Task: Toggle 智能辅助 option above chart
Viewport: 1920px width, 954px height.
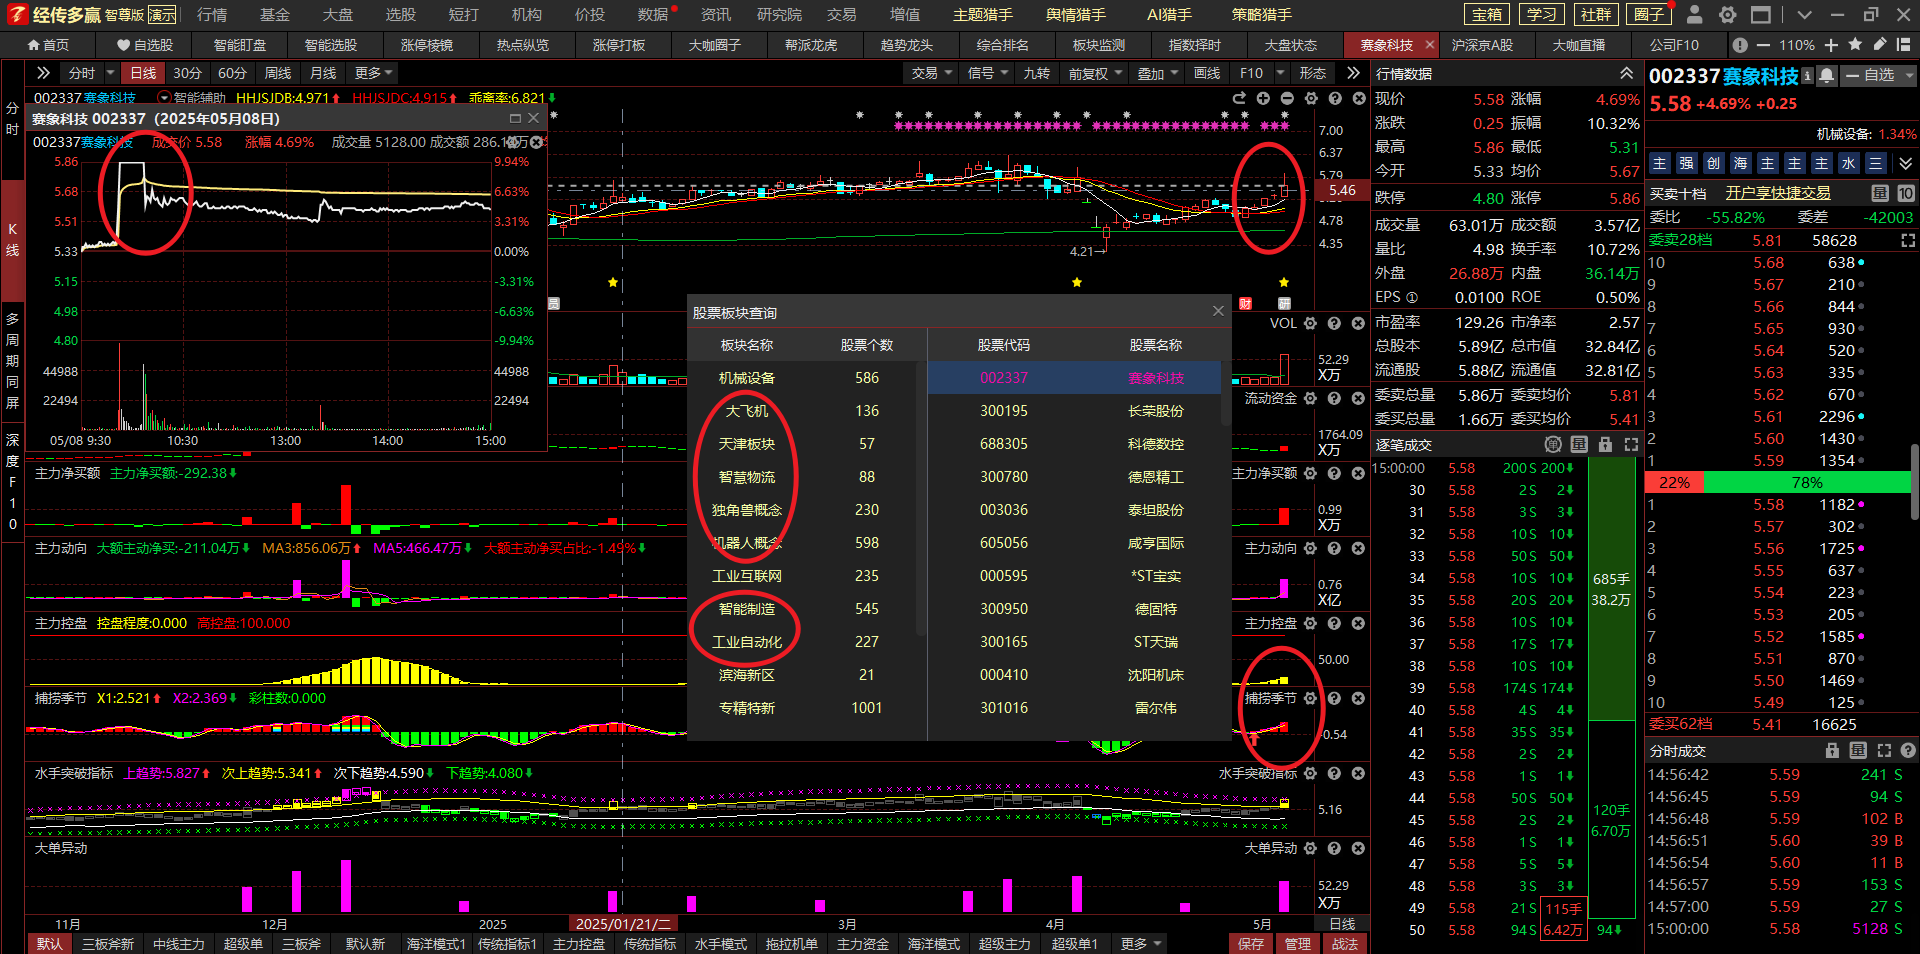Action: (192, 98)
